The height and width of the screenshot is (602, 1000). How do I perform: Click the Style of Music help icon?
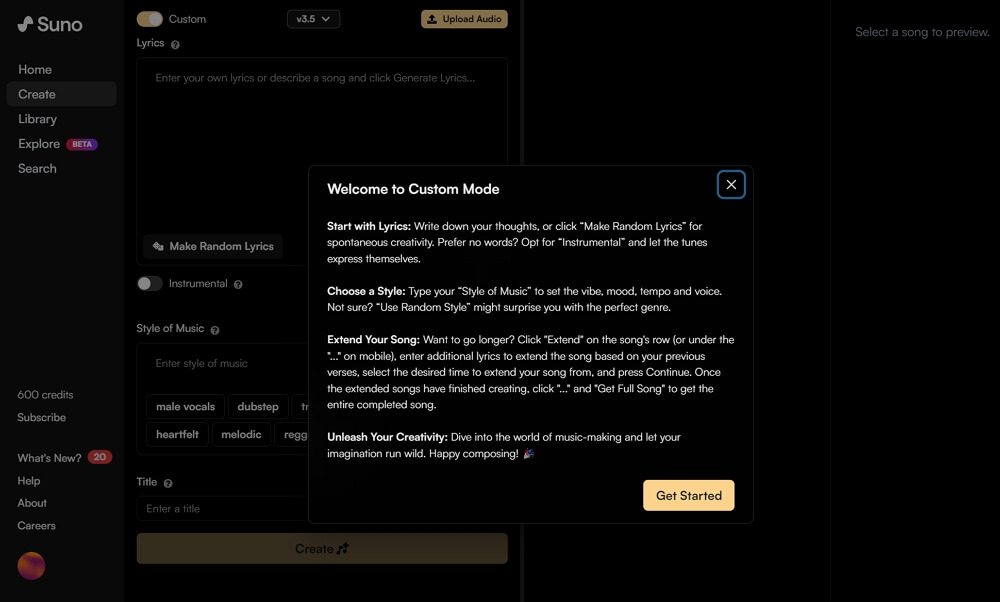tap(215, 329)
